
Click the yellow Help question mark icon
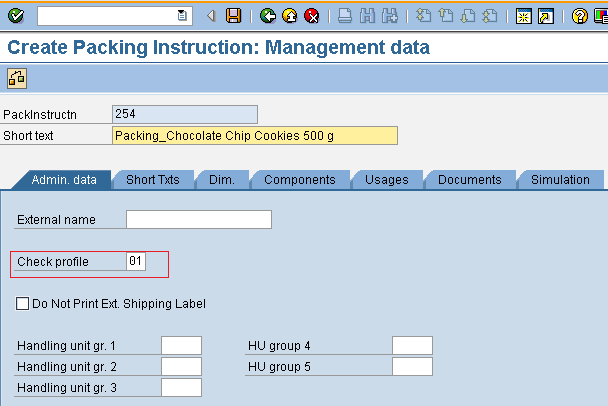pos(580,15)
